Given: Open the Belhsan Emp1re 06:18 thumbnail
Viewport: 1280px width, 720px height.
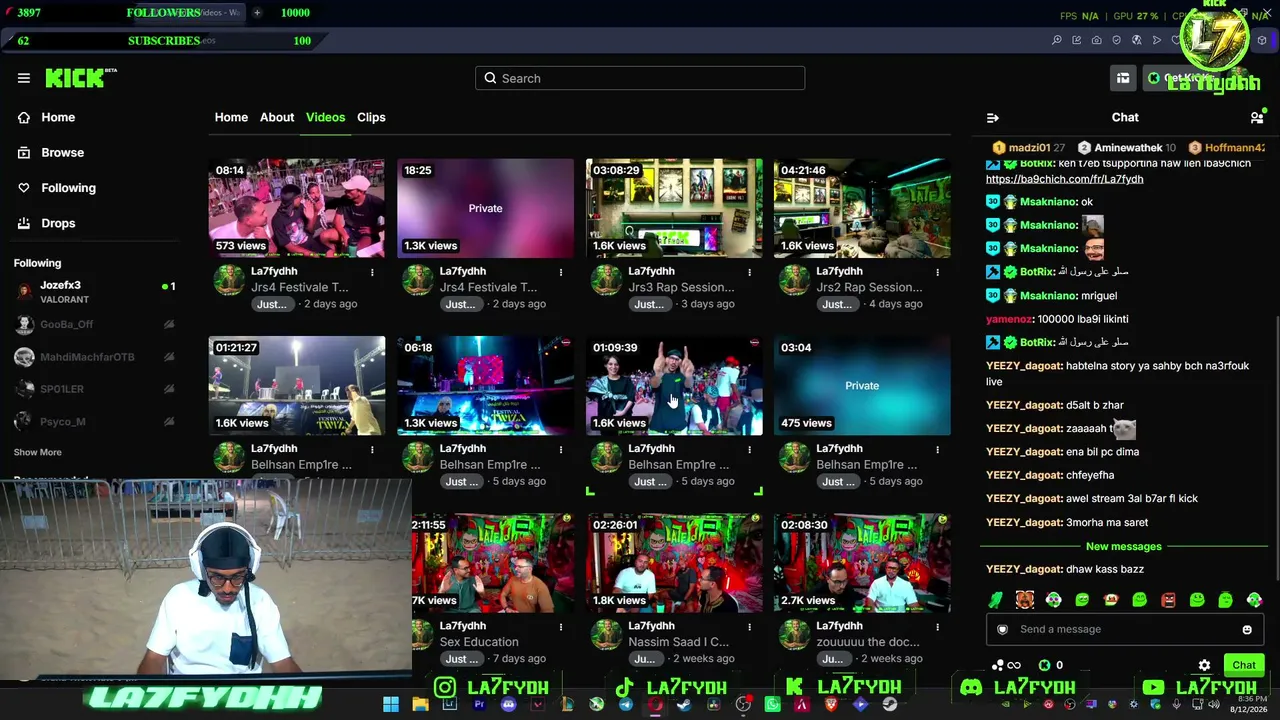Looking at the screenshot, I should click(485, 386).
